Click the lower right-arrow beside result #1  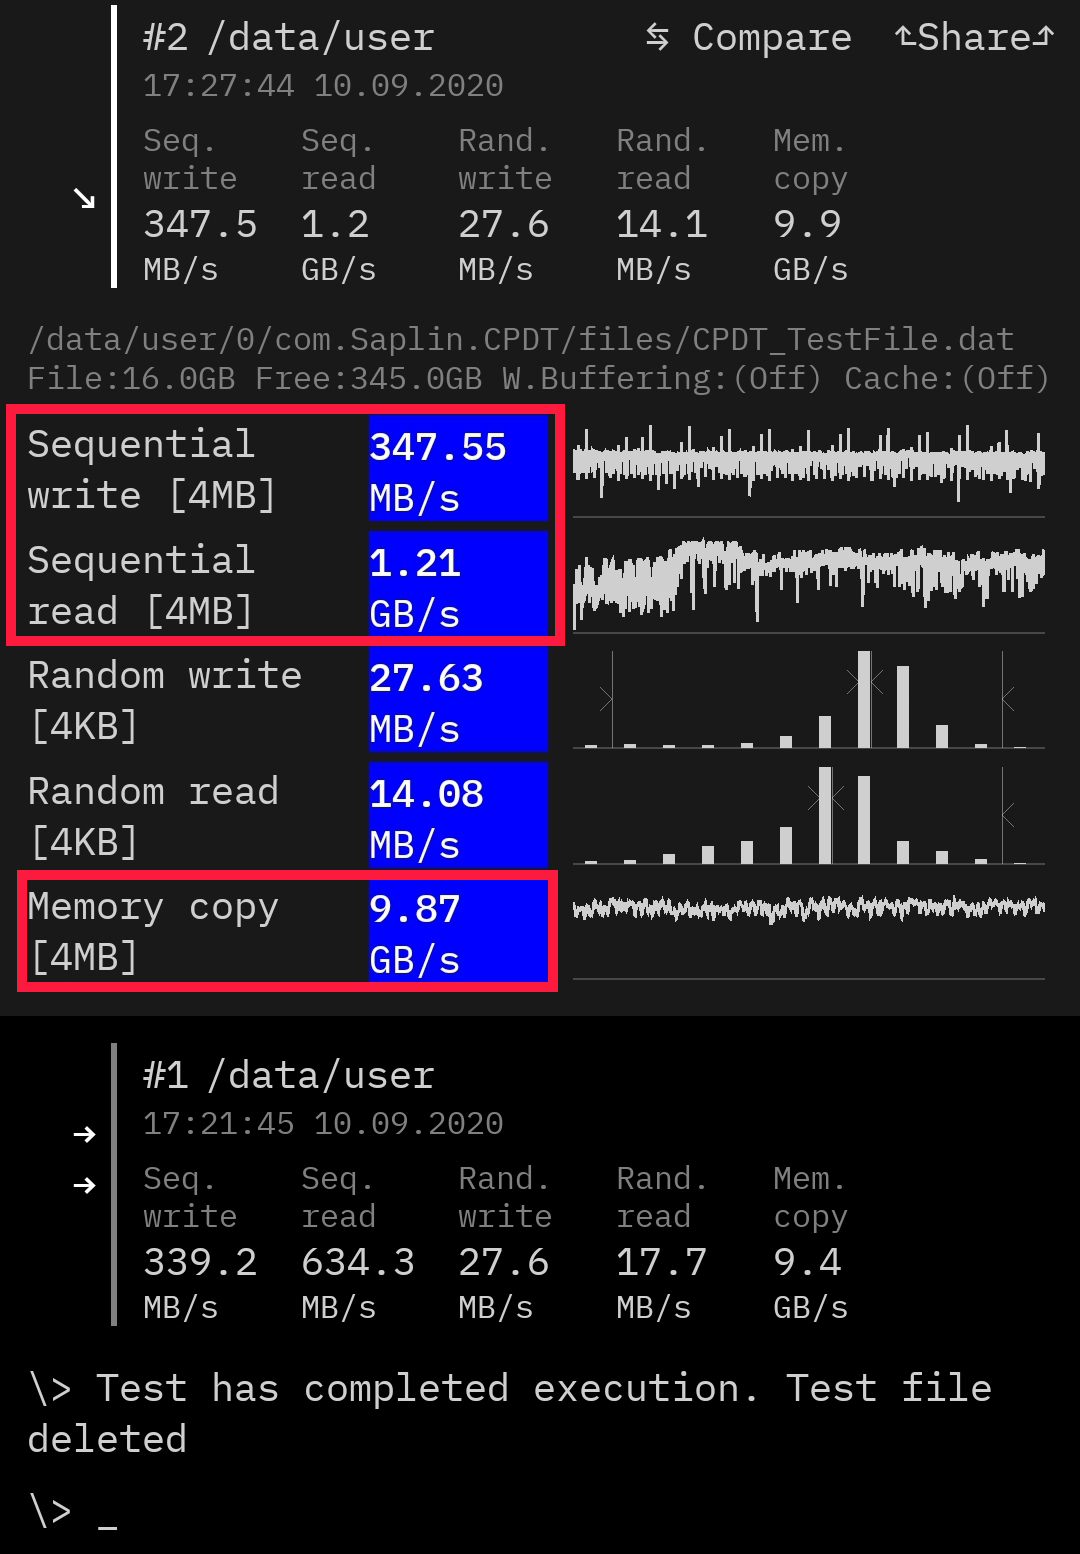point(85,1186)
